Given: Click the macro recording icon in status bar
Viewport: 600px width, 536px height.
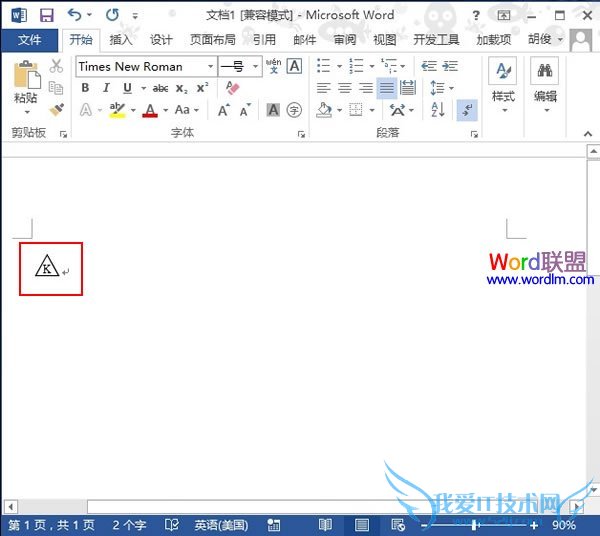Looking at the screenshot, I should tap(274, 525).
